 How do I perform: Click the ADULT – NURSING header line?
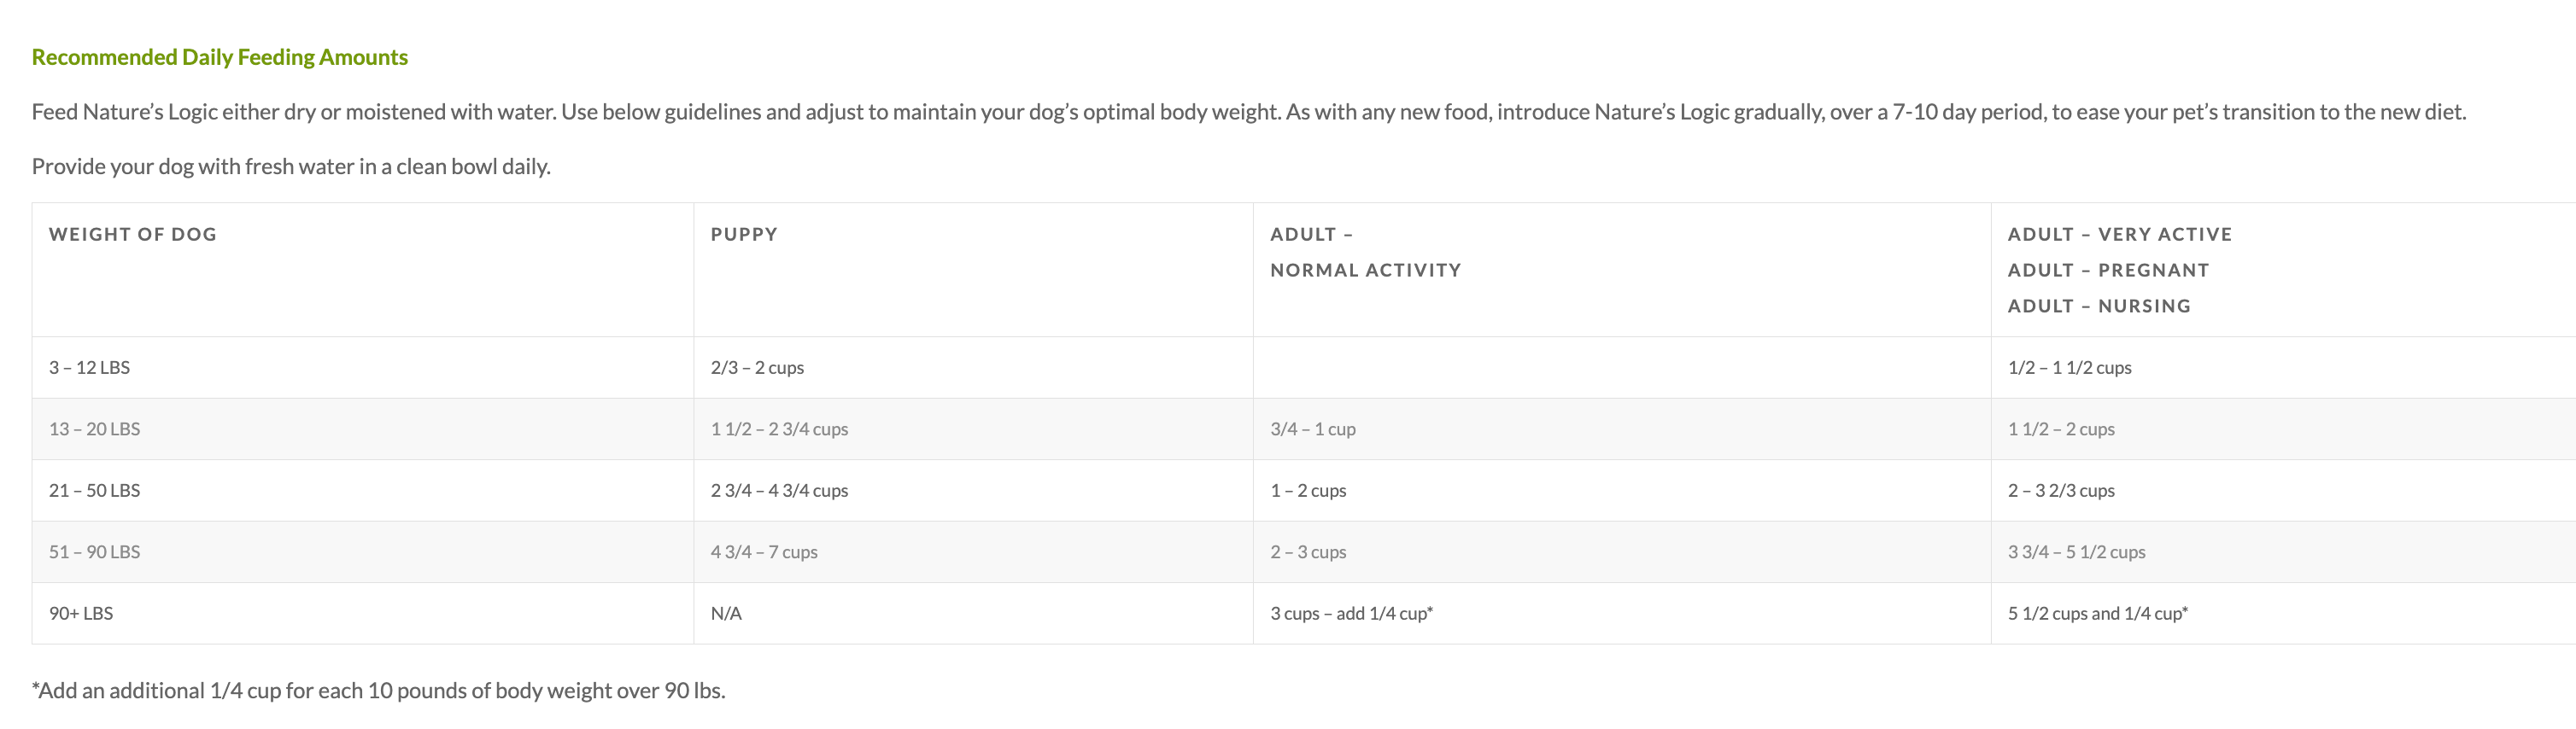(2099, 306)
